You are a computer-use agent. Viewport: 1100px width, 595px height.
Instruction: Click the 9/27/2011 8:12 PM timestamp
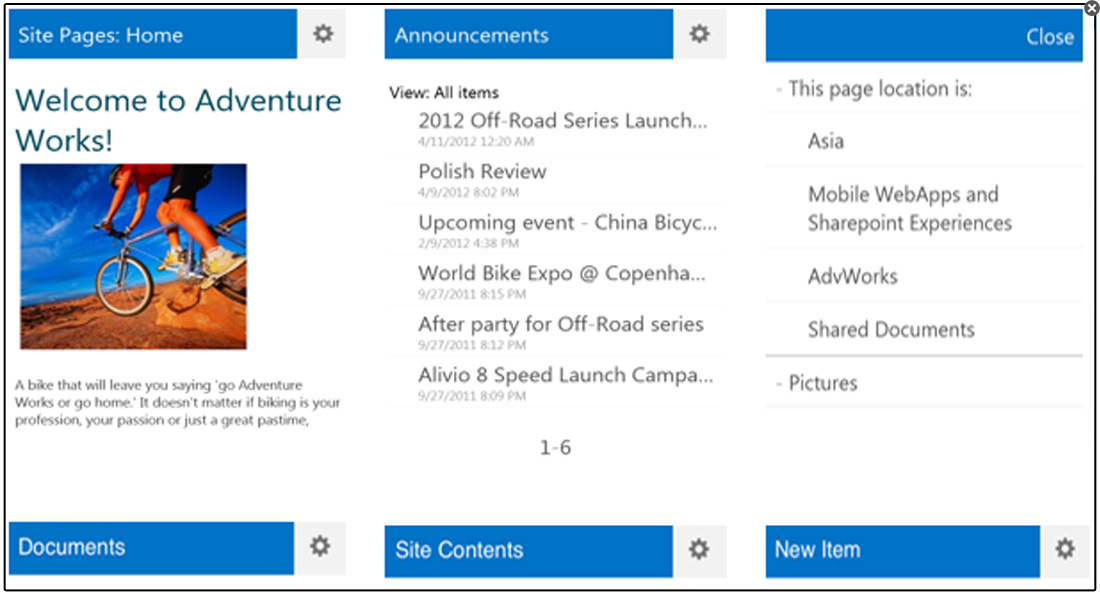[x=471, y=345]
